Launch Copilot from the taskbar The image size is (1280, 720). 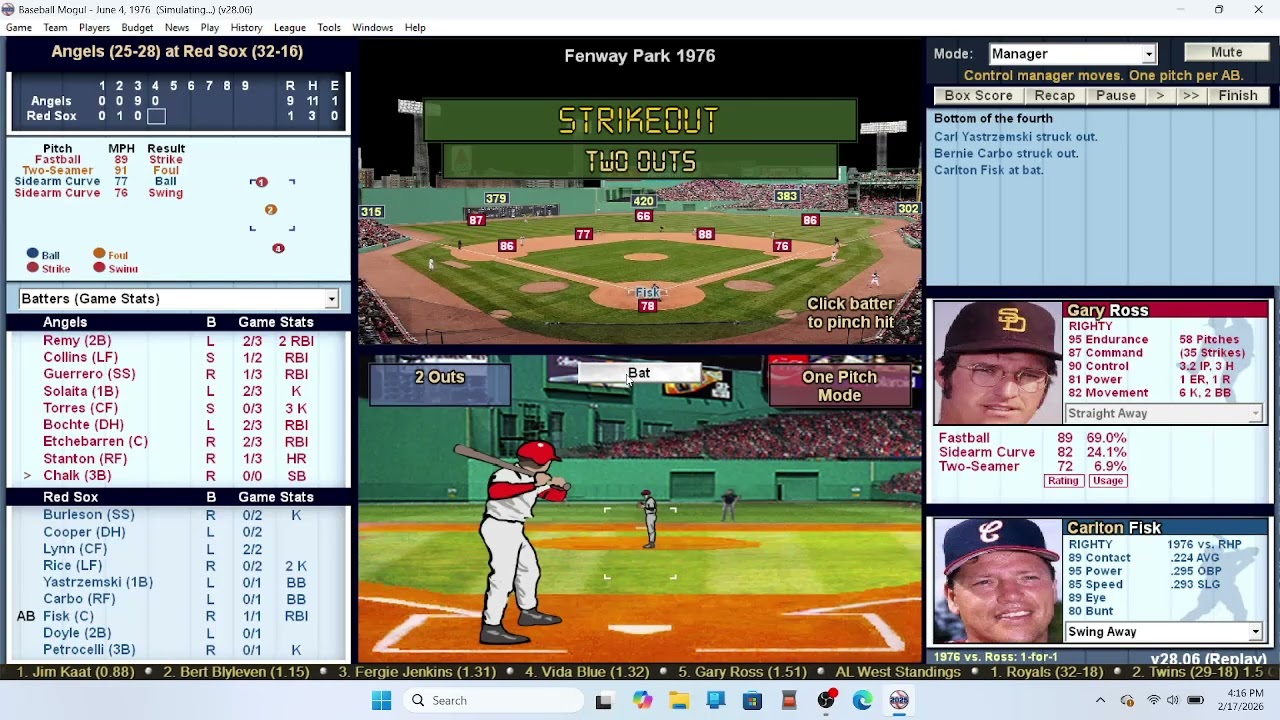pos(642,701)
